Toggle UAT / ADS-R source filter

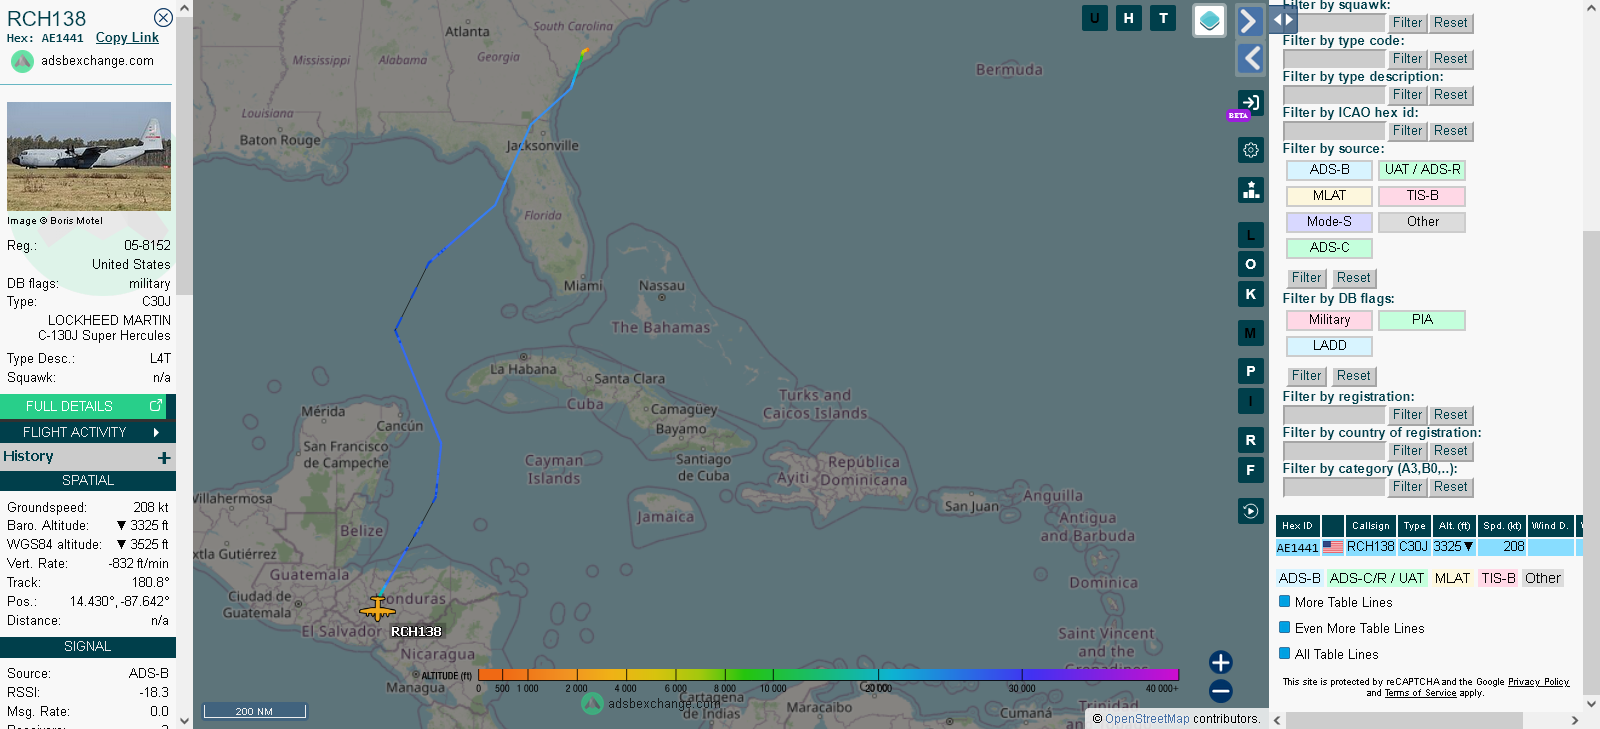click(x=1422, y=170)
